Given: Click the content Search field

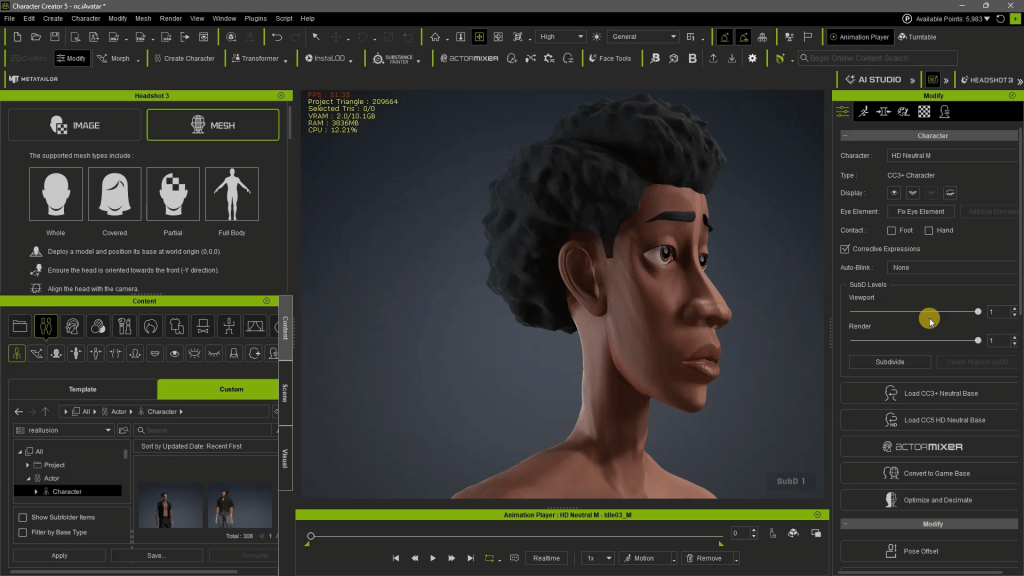Looking at the screenshot, I should (204, 430).
